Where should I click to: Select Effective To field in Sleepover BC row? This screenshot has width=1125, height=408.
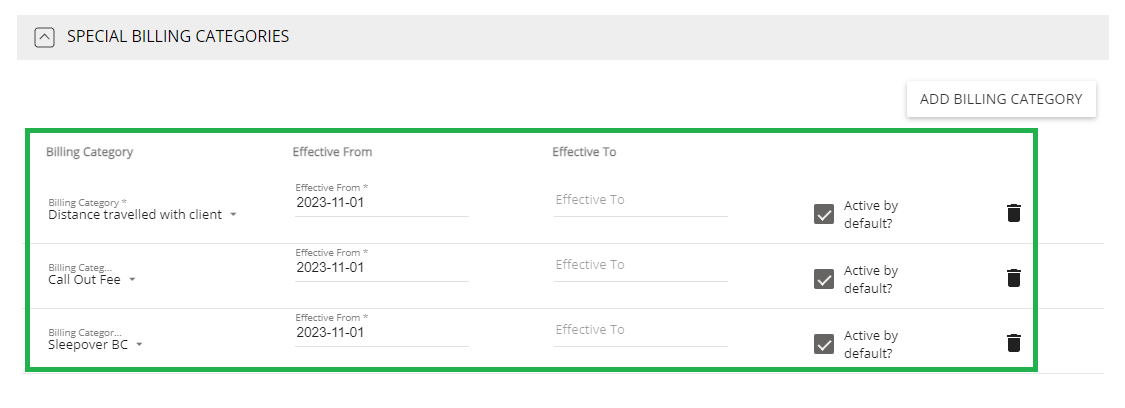click(x=641, y=331)
